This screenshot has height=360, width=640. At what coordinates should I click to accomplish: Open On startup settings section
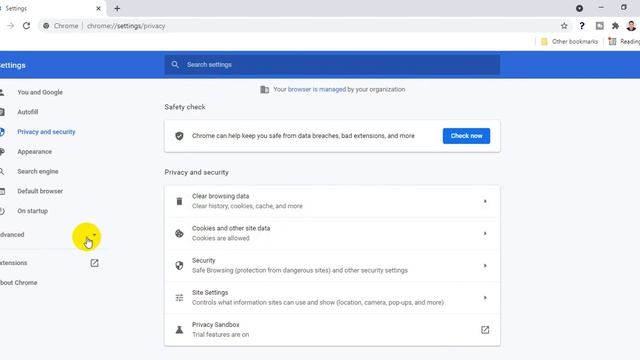(x=32, y=211)
